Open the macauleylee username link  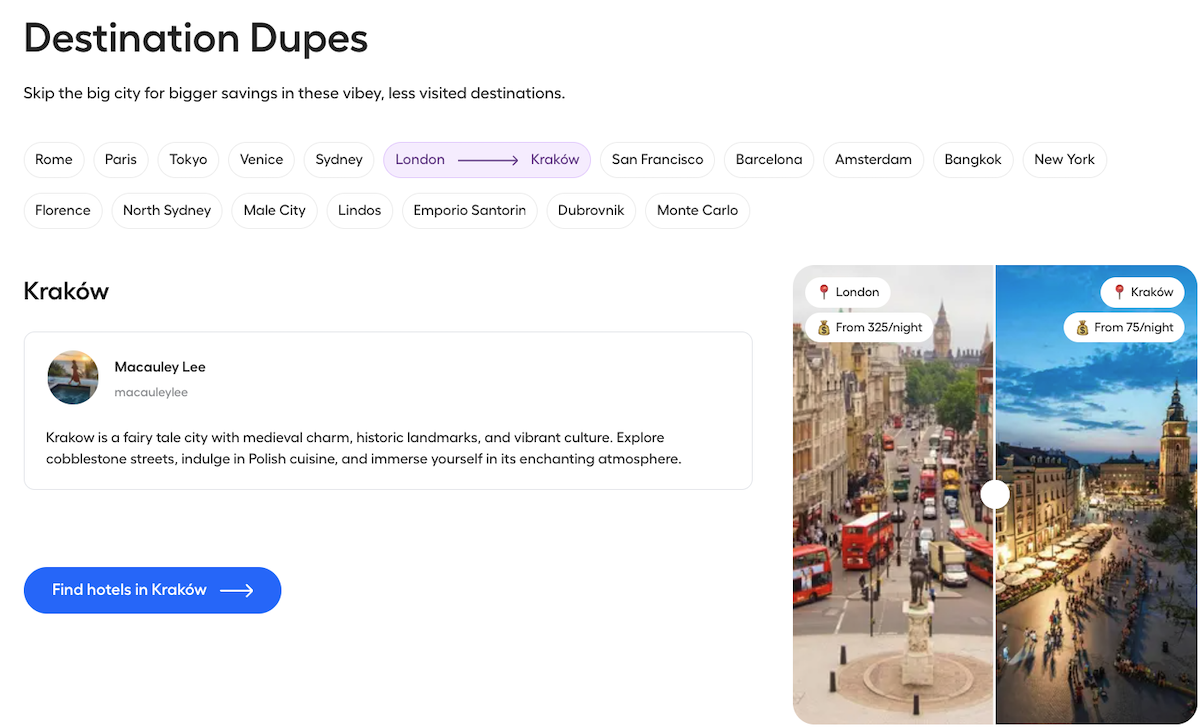coord(151,392)
